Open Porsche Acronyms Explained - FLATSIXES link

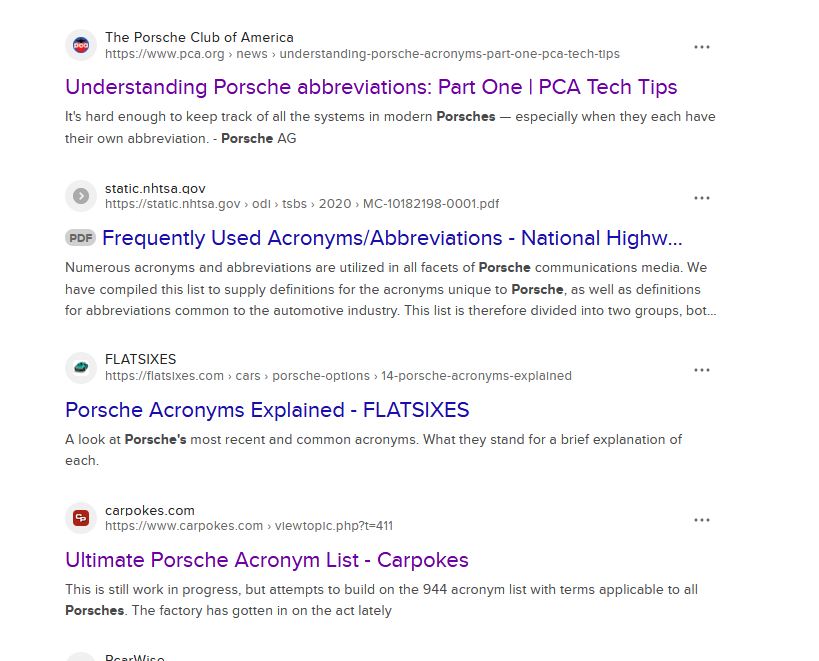coord(267,410)
